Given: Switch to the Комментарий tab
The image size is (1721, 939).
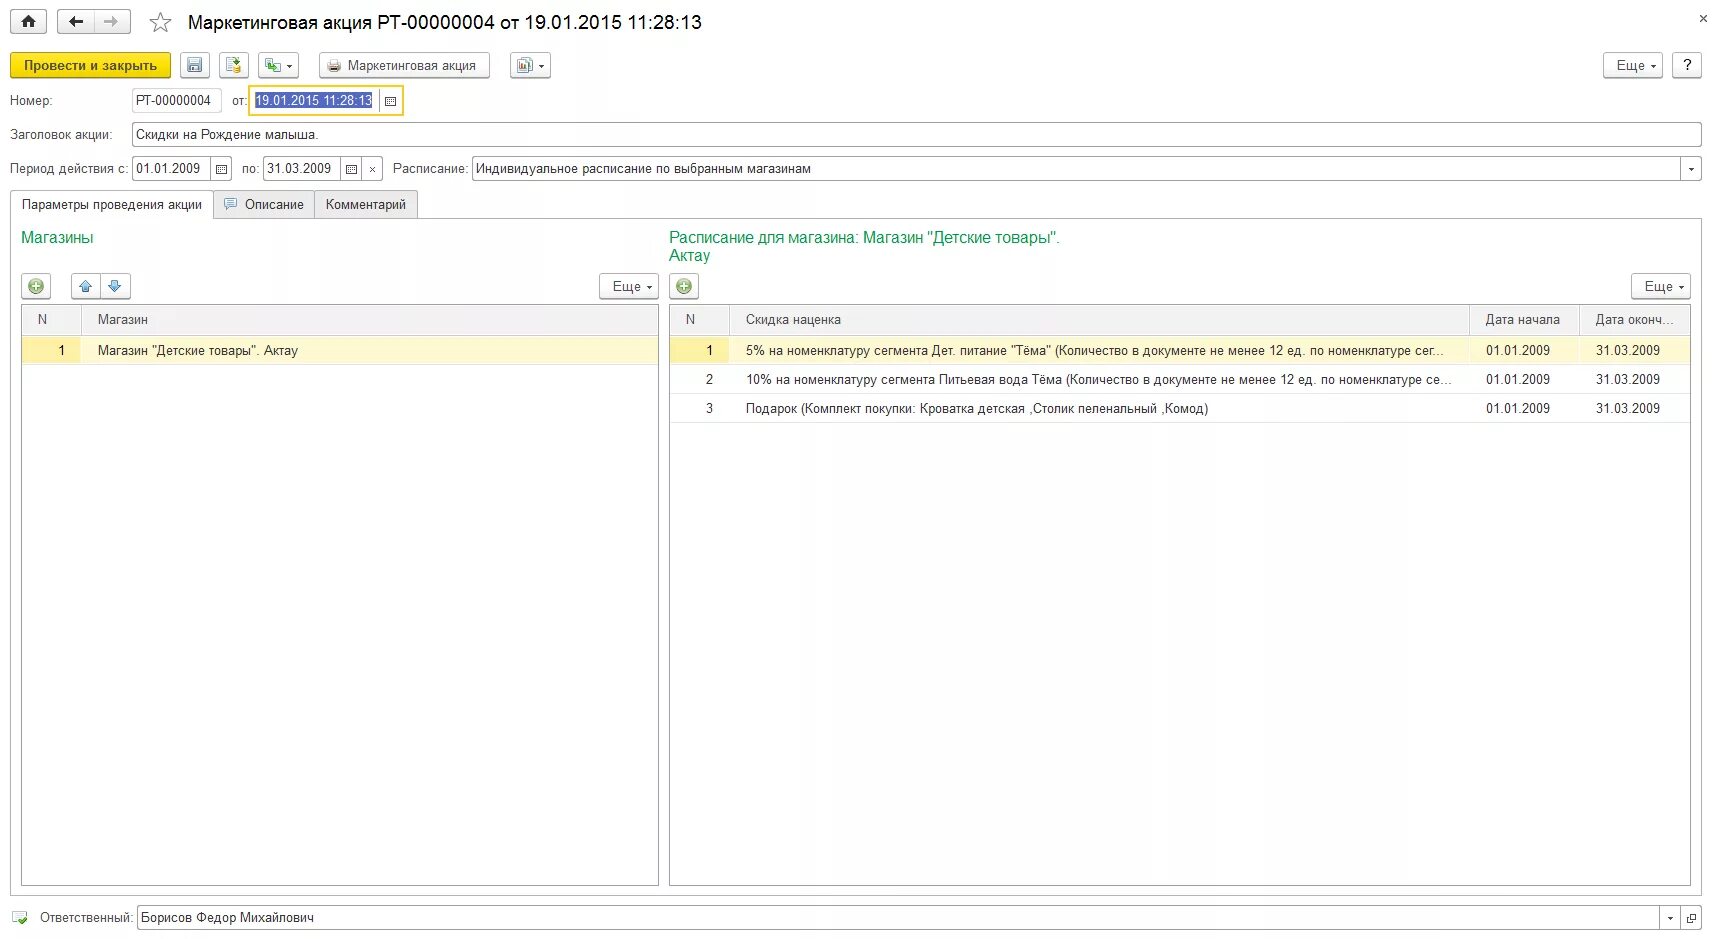Looking at the screenshot, I should 366,204.
